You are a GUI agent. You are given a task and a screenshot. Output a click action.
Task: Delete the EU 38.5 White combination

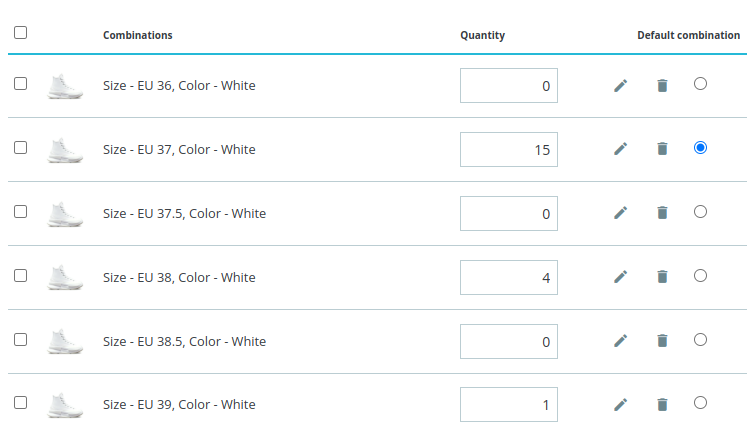(x=662, y=340)
